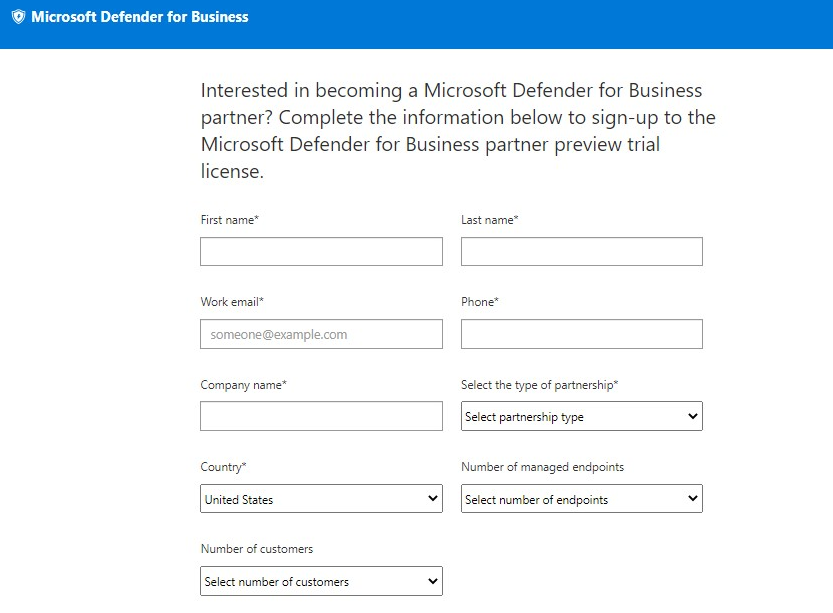This screenshot has width=833, height=613.
Task: Focus the Last name text field
Action: [x=582, y=251]
